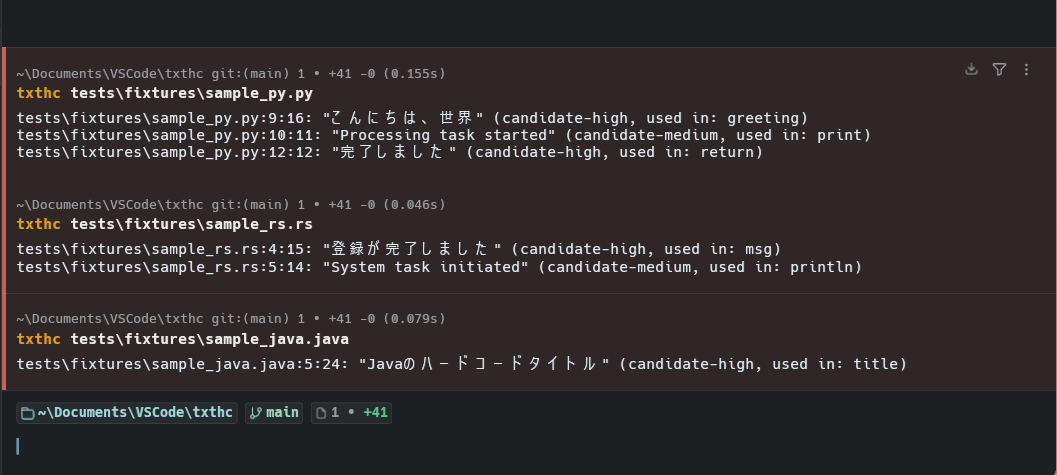
Task: Click the file icon in the changes chip
Action: [x=322, y=413]
